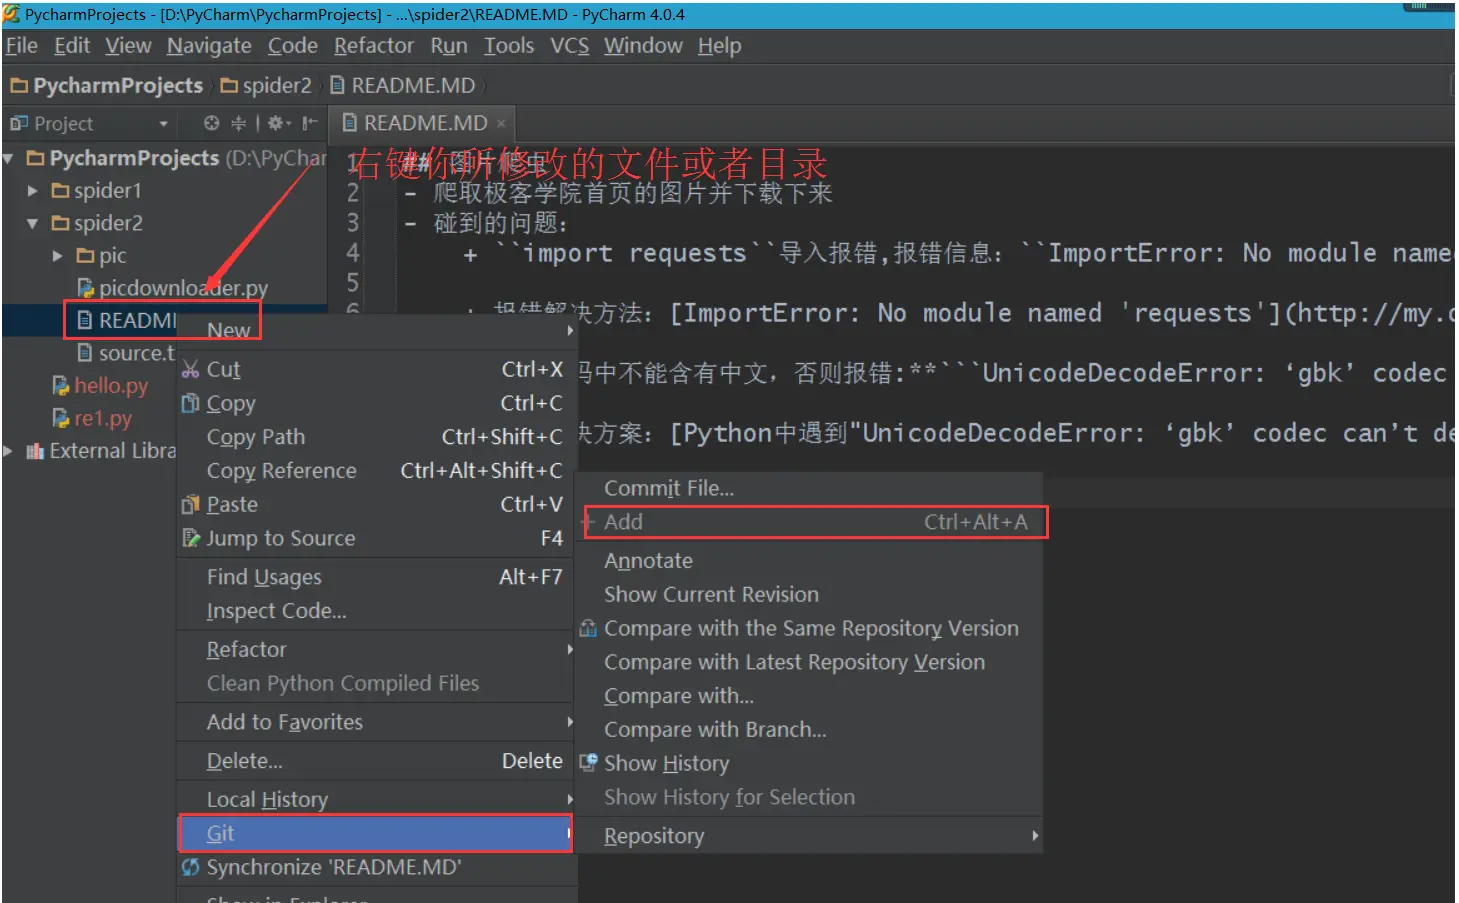1459x903 pixels.
Task: Open the File menu
Action: click(x=22, y=46)
